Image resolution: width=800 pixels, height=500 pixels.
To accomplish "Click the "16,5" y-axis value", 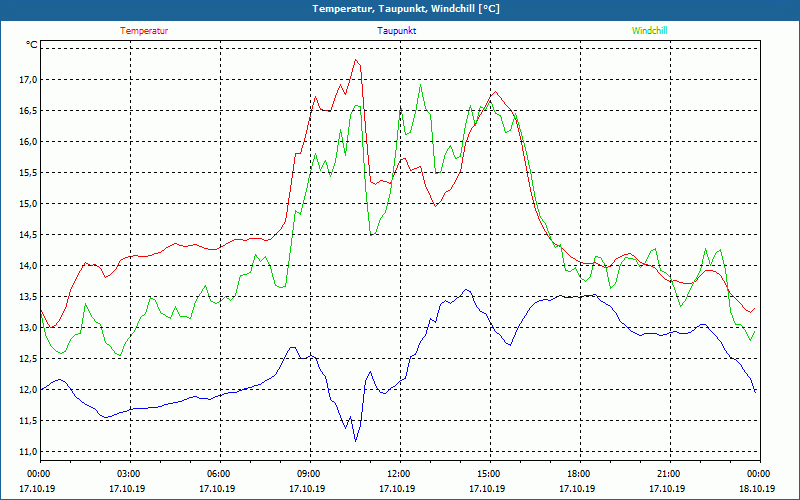I will (28, 111).
